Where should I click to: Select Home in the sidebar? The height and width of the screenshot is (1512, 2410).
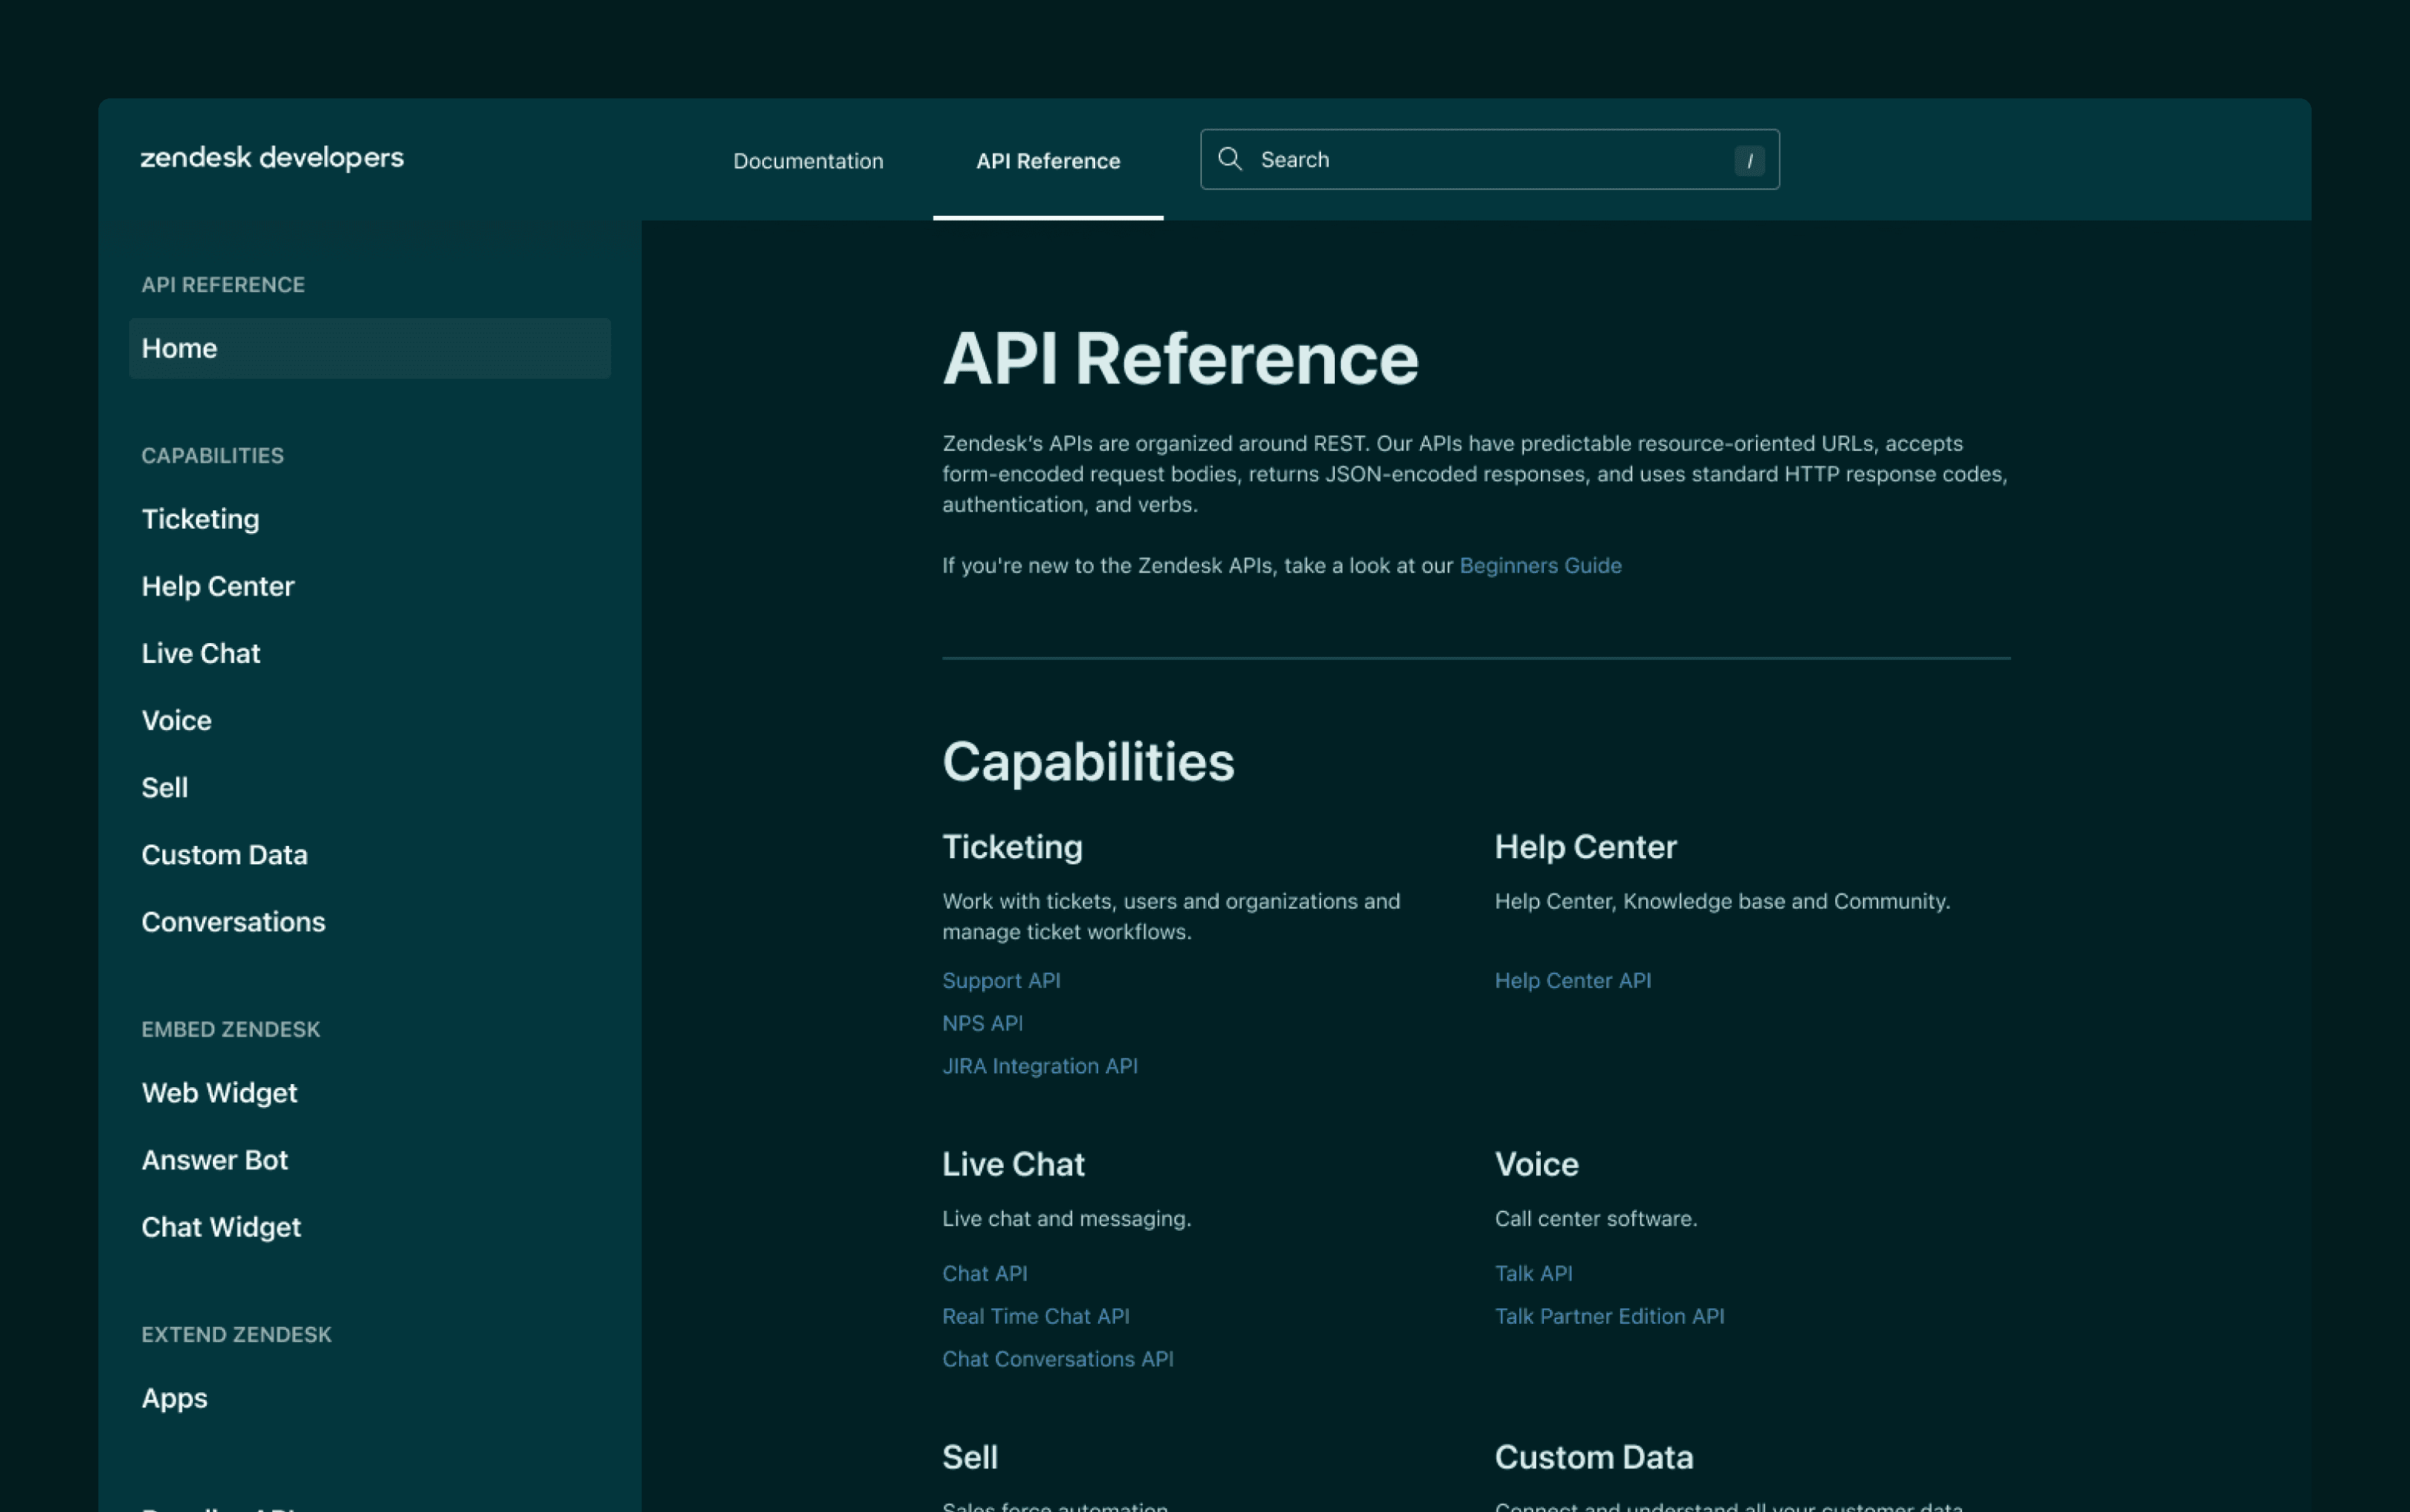tap(369, 348)
